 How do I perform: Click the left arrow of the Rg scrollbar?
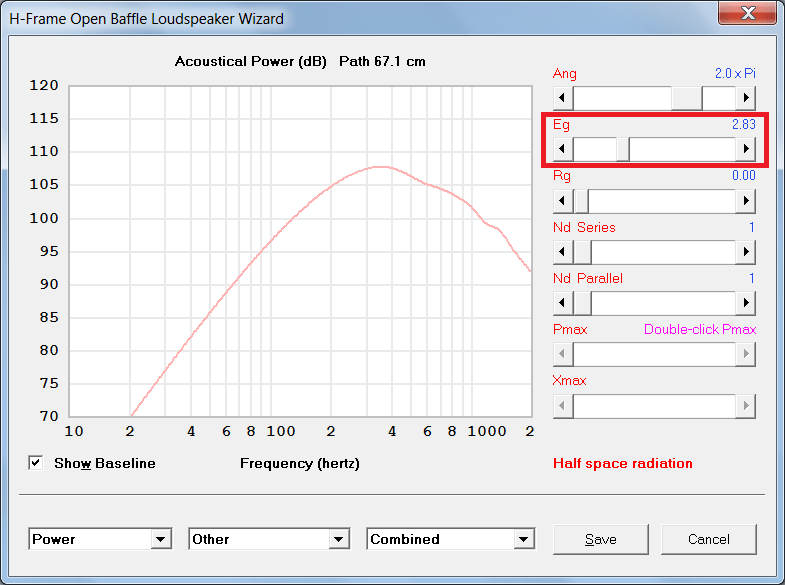563,201
